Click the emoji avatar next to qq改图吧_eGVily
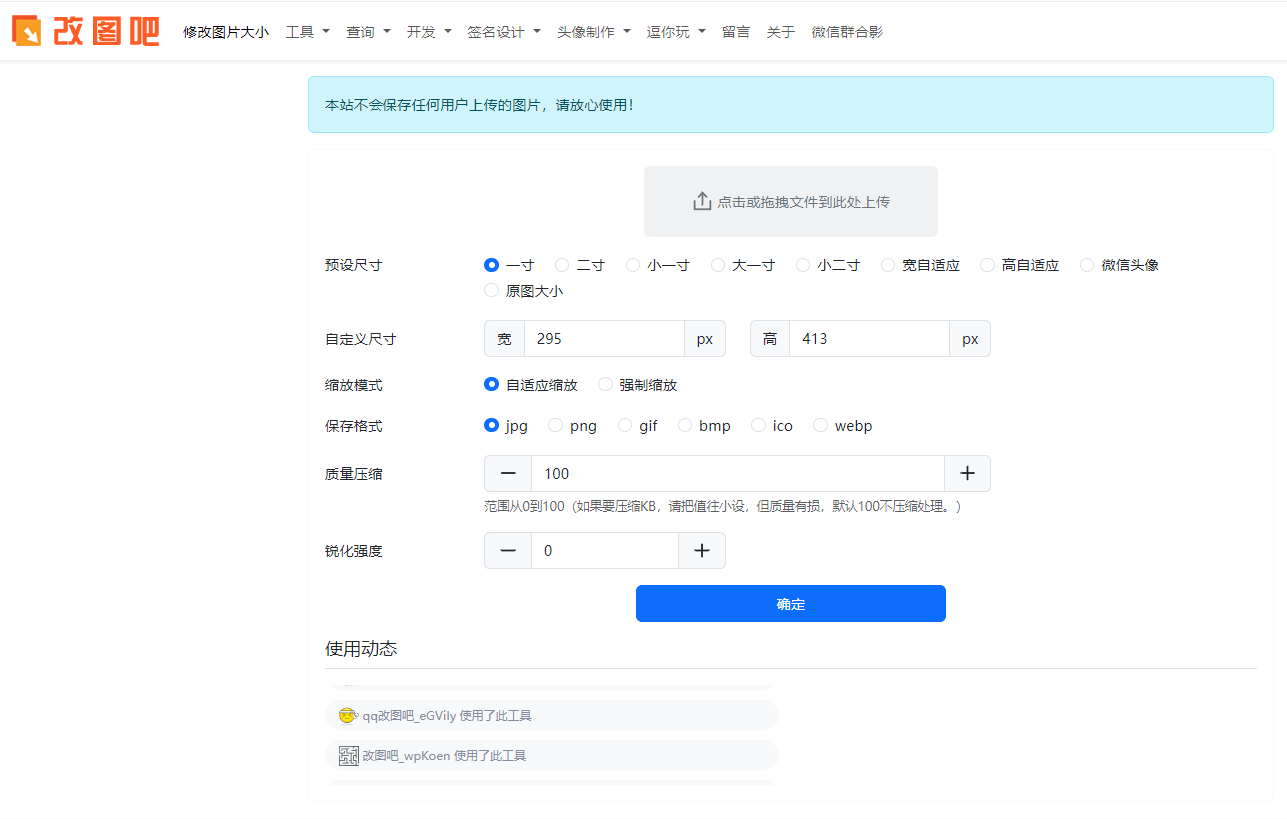 [x=347, y=715]
